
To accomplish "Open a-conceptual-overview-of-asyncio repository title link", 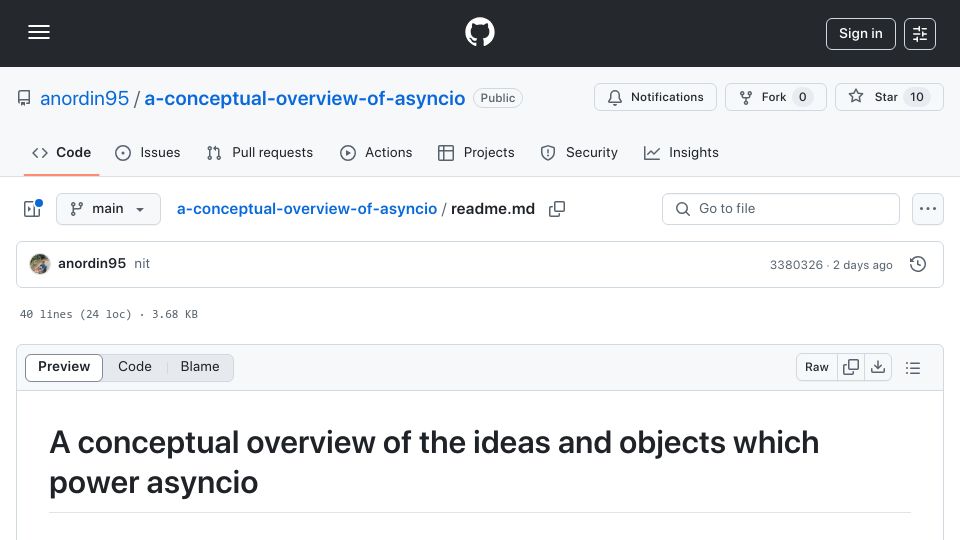I will pyautogui.click(x=304, y=98).
